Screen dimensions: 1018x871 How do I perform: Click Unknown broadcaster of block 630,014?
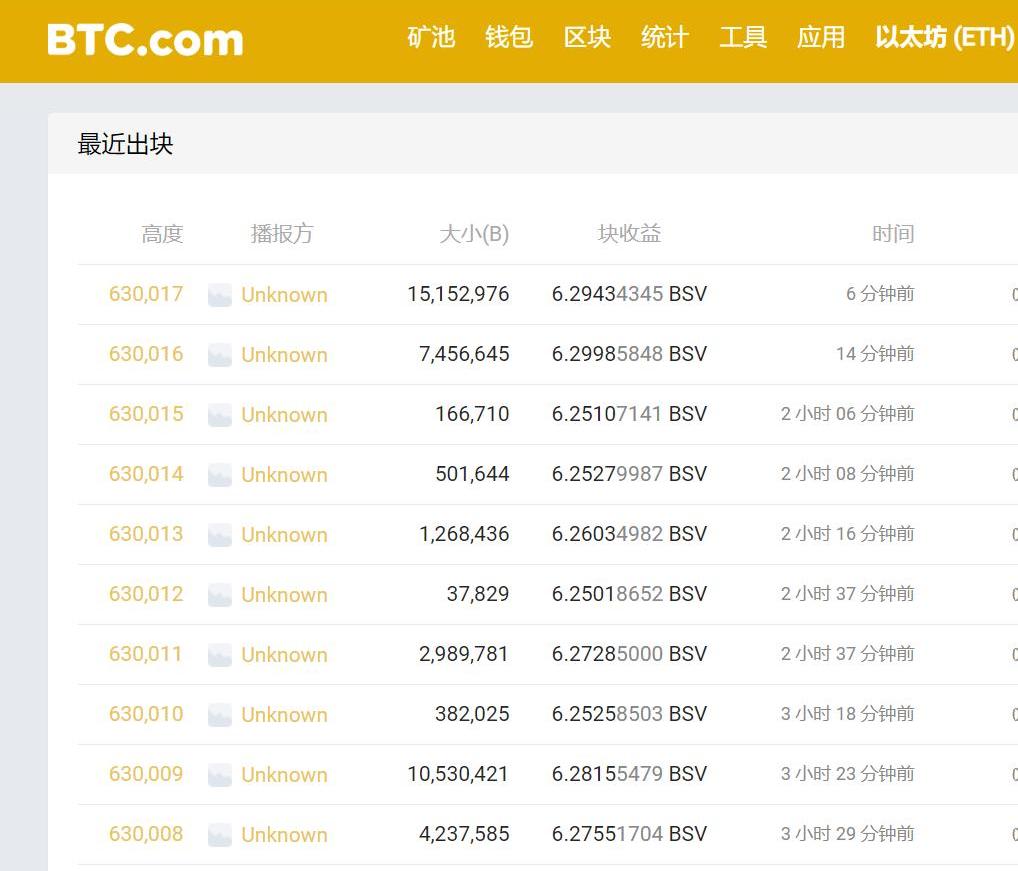[284, 475]
